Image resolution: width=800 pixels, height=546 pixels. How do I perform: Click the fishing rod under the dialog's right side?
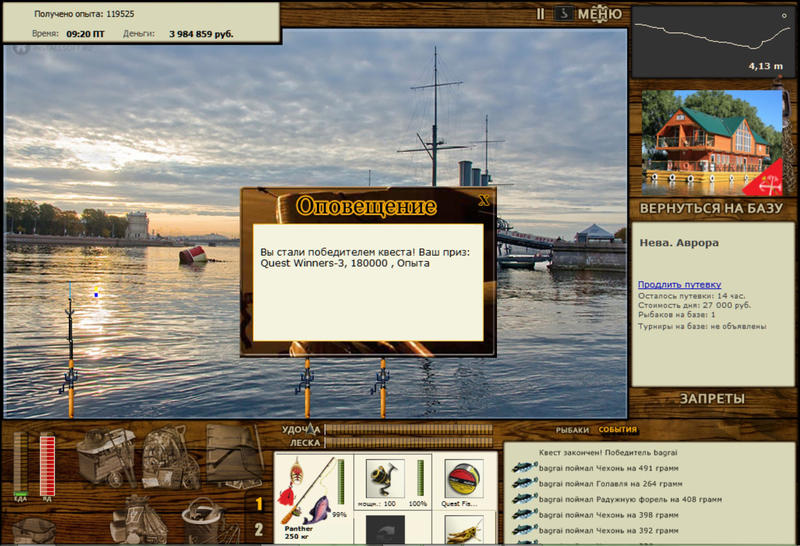coord(382,388)
